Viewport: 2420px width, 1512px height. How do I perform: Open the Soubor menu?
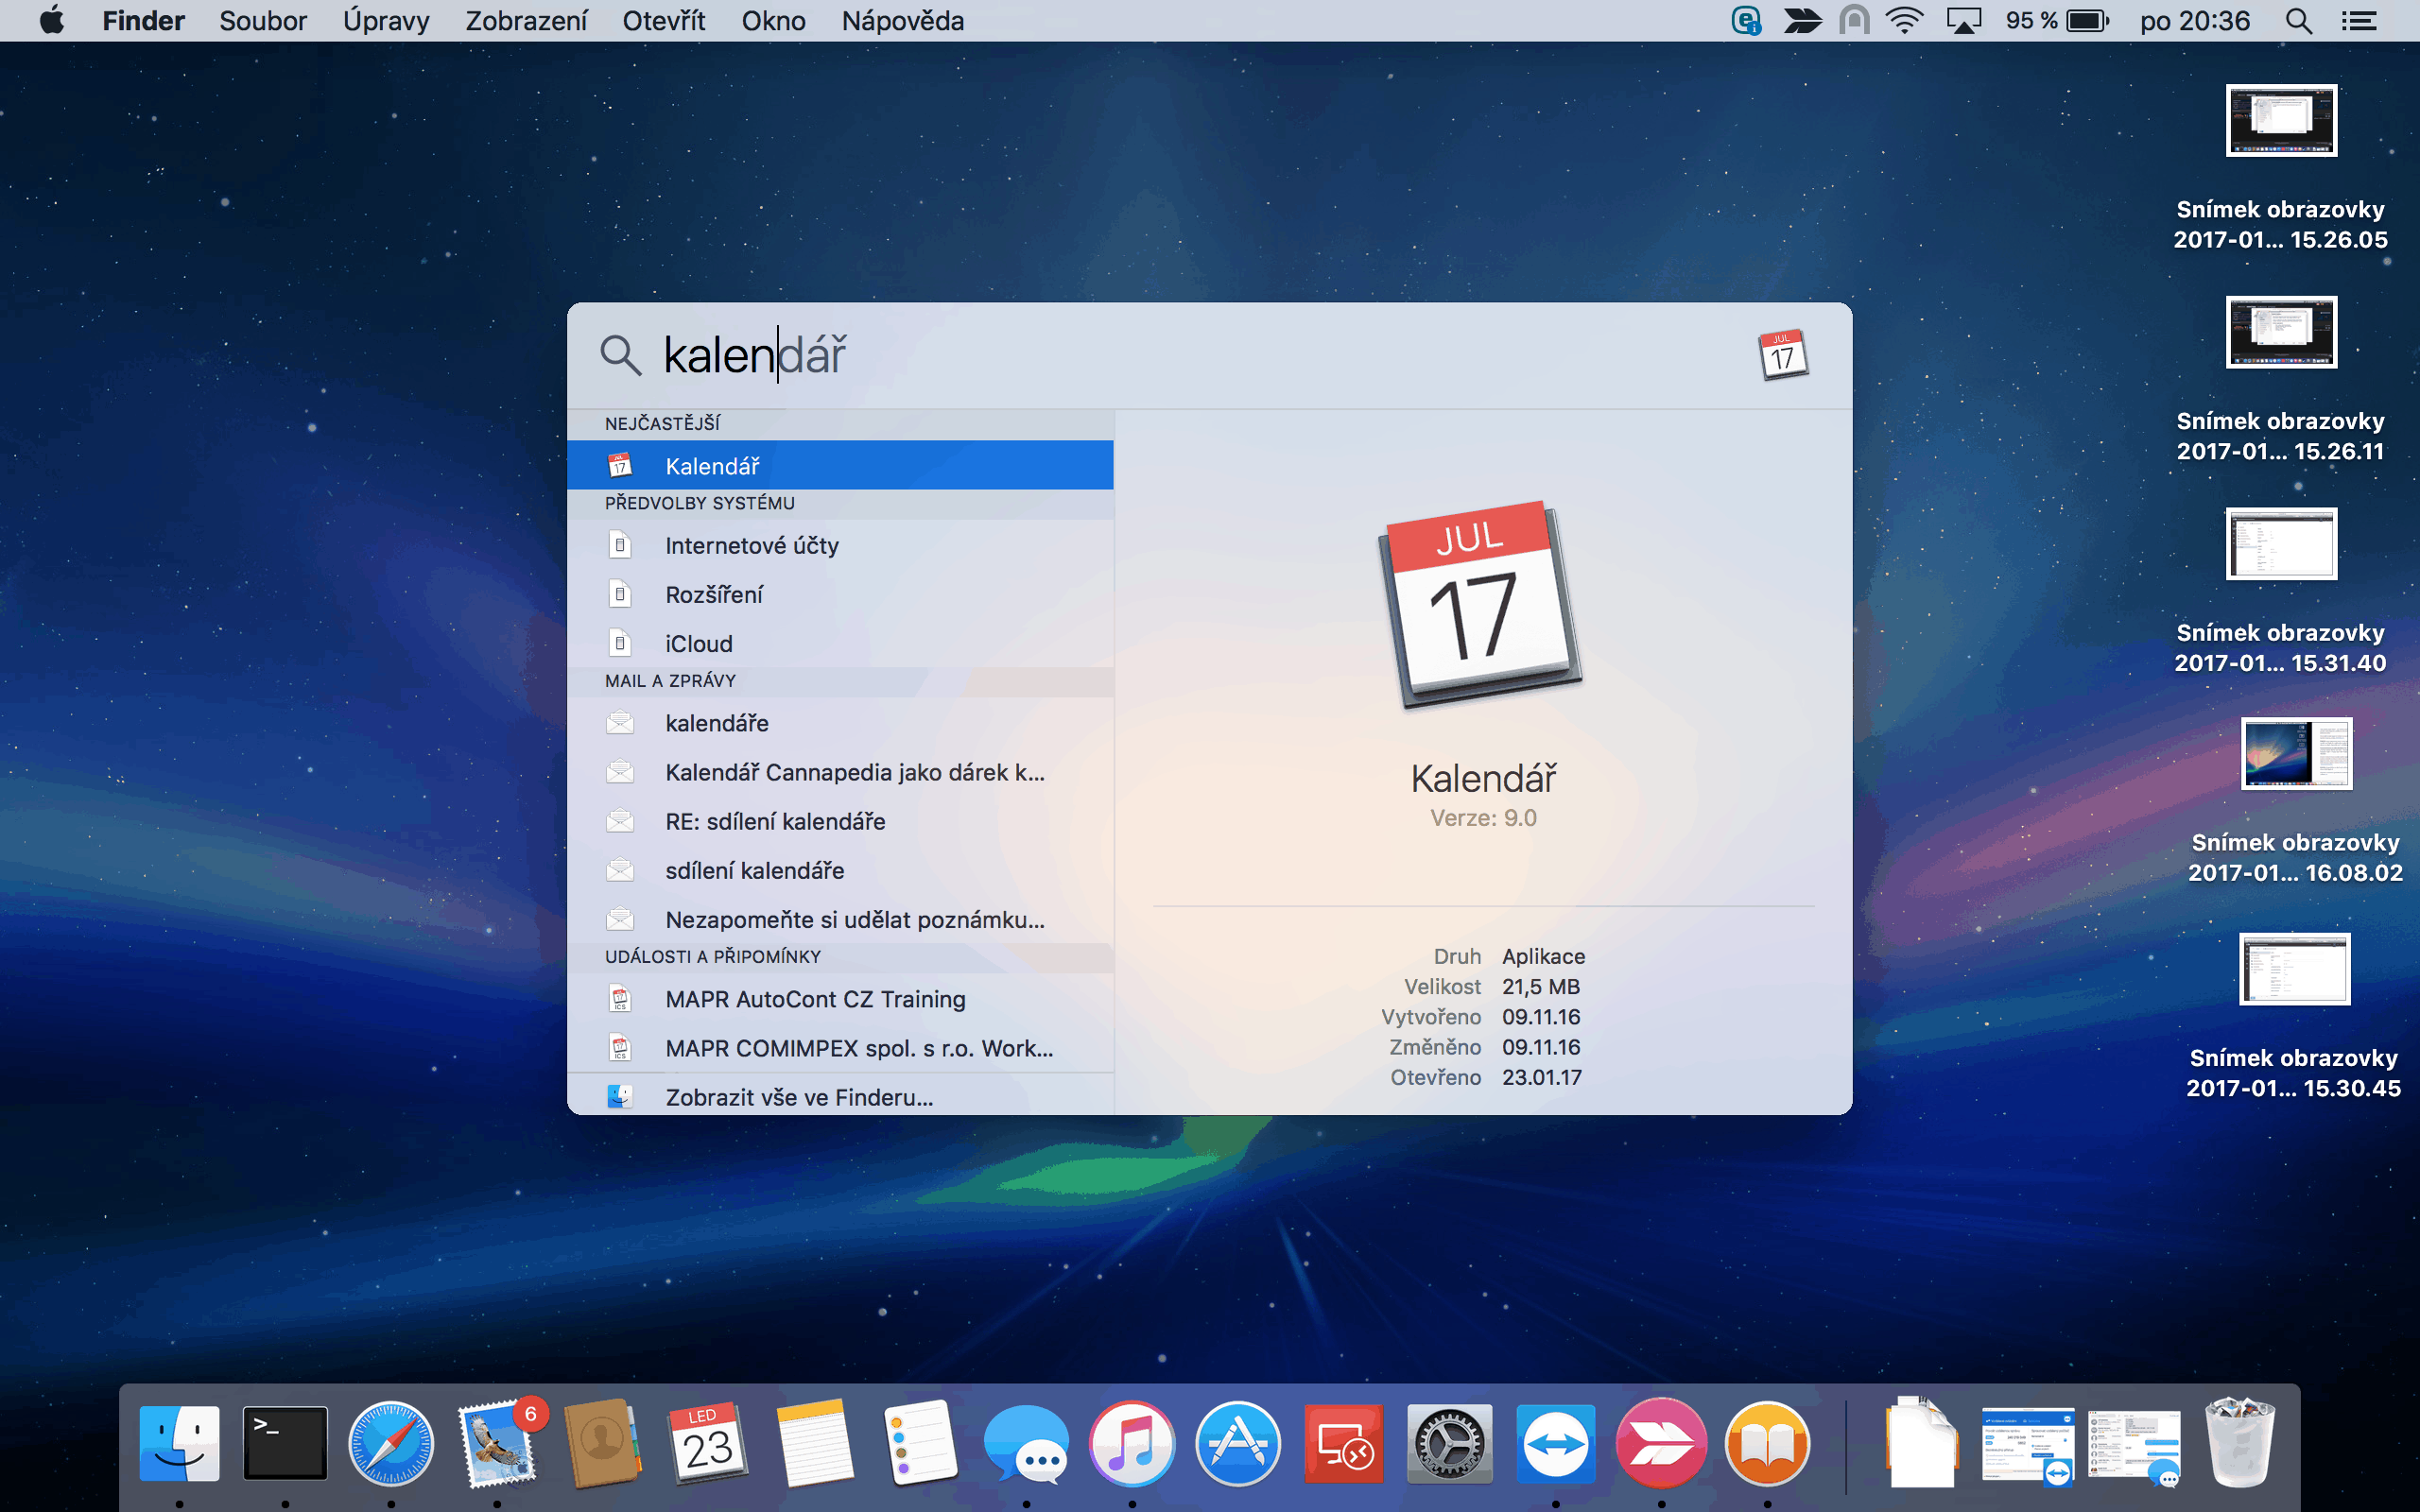[263, 21]
